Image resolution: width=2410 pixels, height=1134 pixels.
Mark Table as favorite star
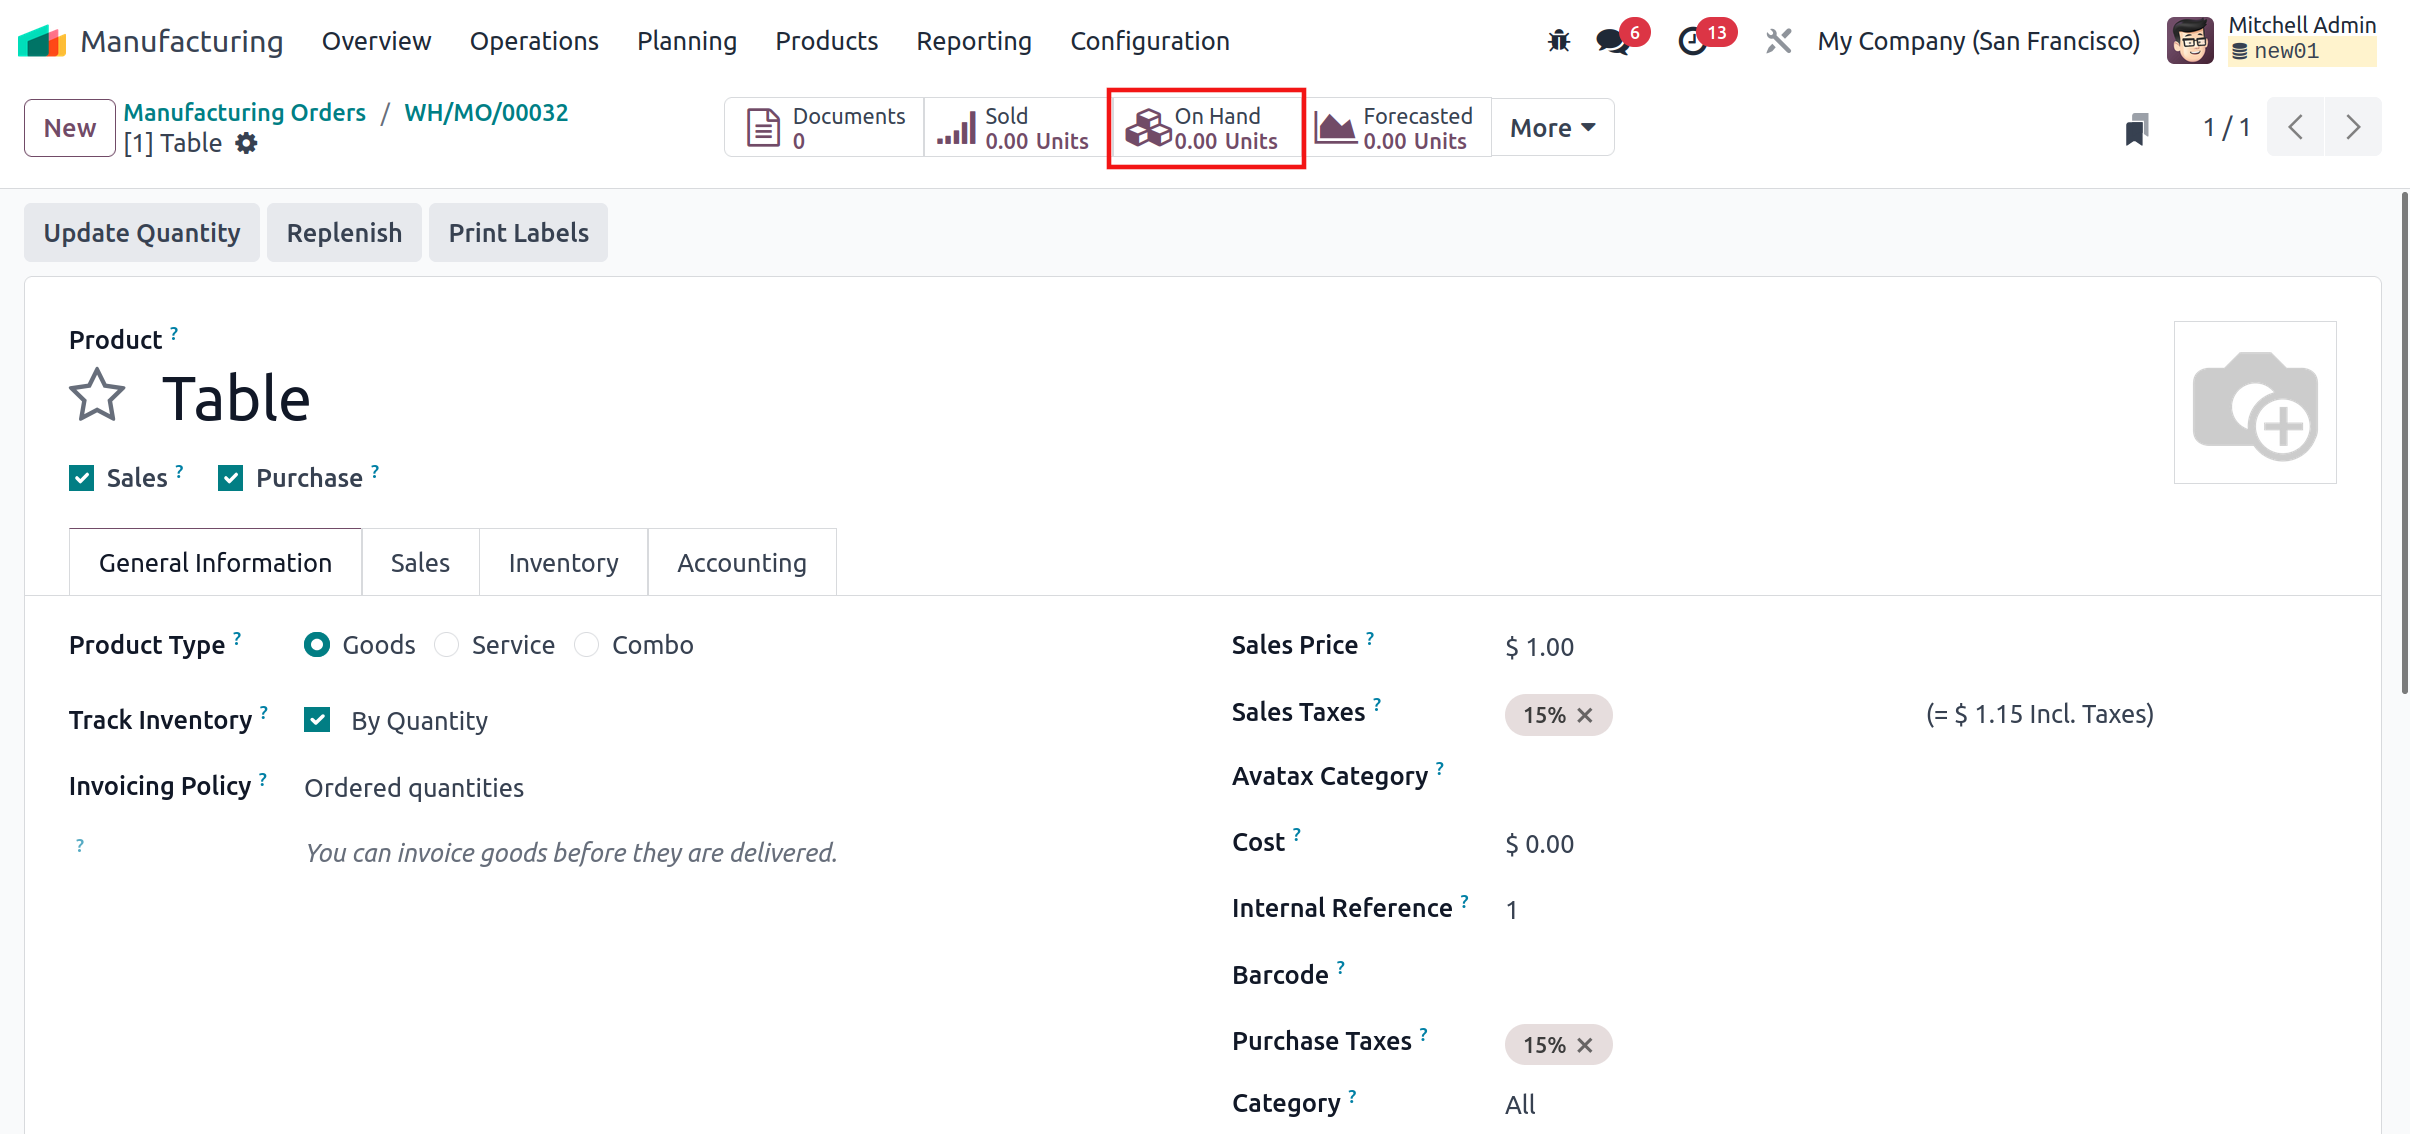pos(97,396)
